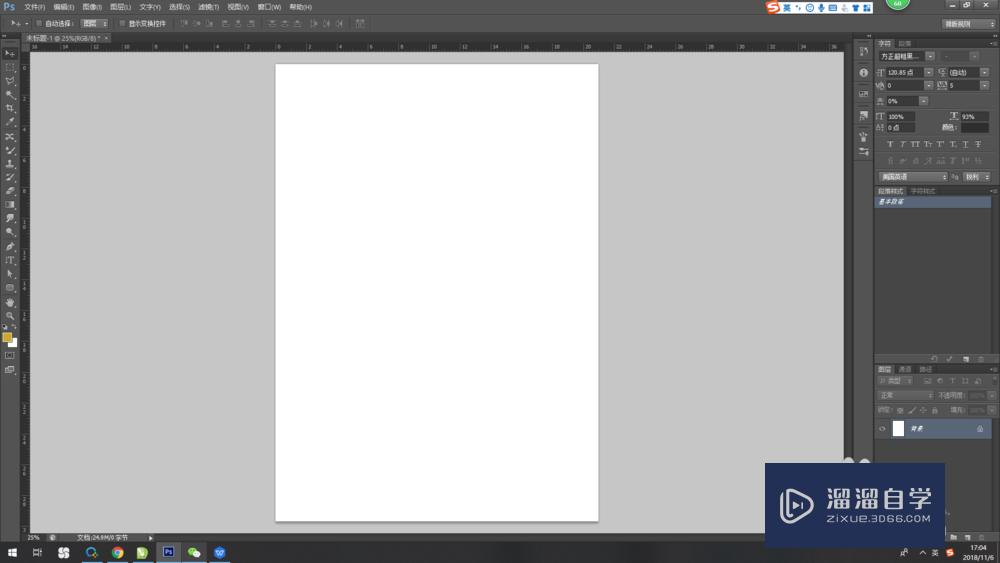Open the Filter menu
This screenshot has height=563, width=1000.
(209, 7)
